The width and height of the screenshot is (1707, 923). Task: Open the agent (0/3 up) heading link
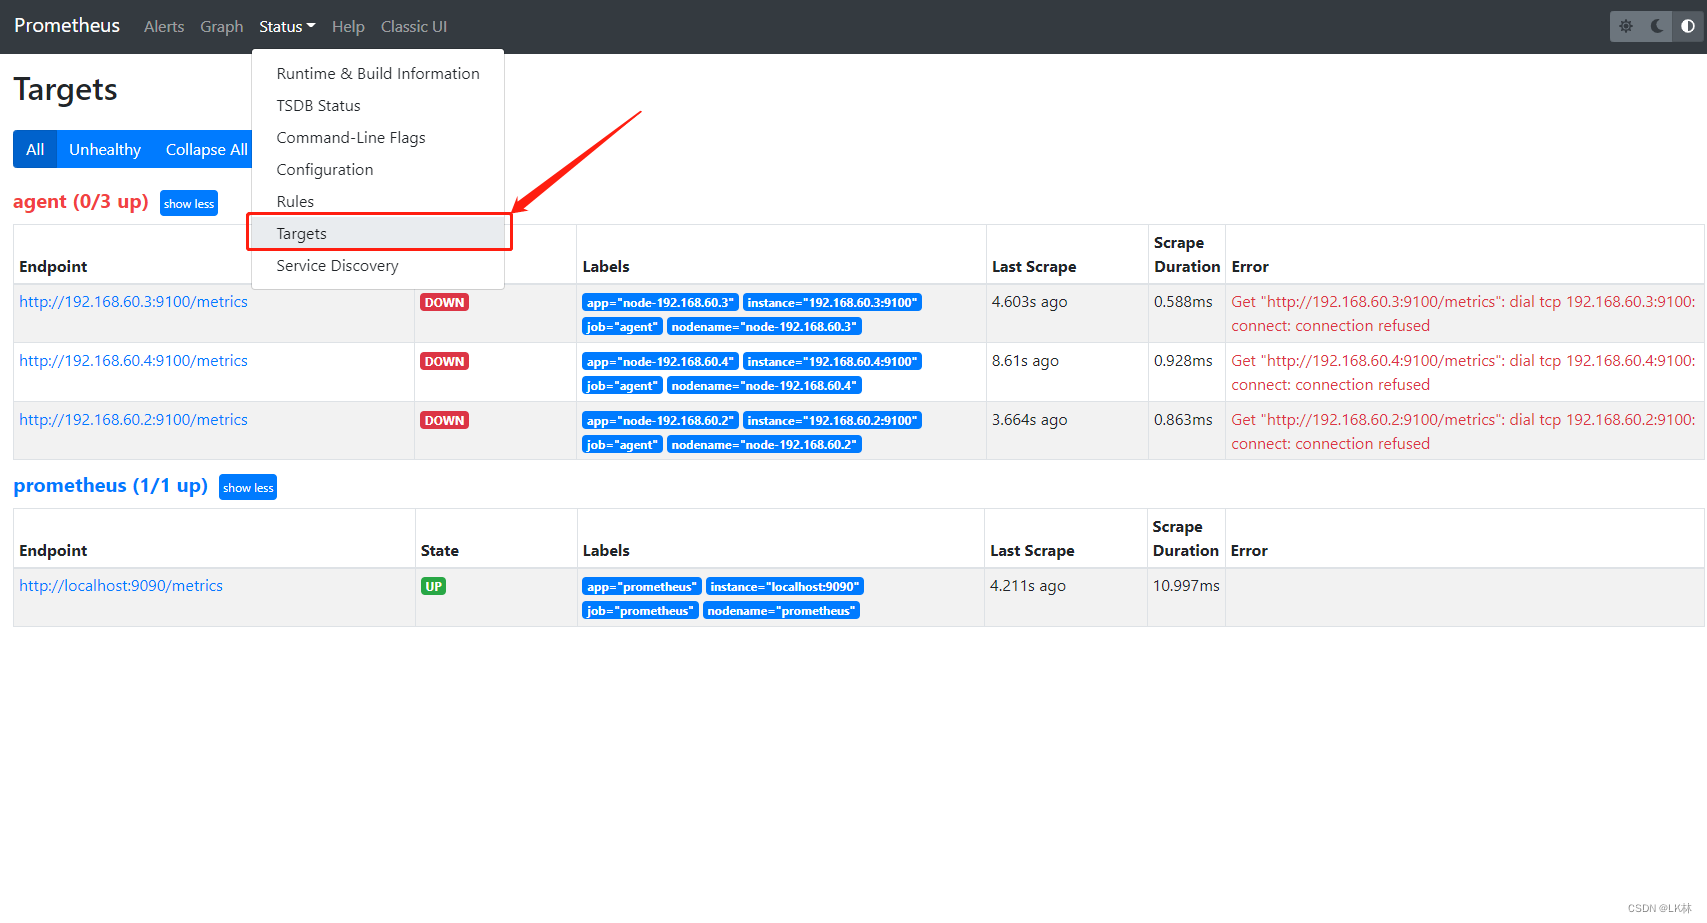(x=81, y=202)
